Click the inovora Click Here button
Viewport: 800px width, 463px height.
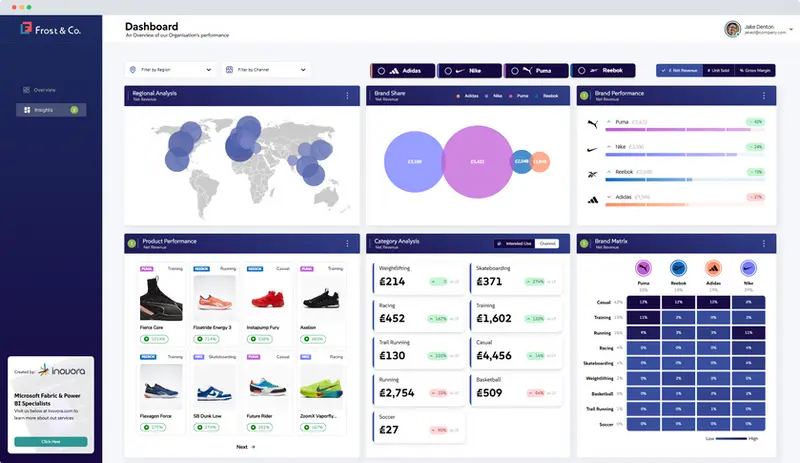(x=51, y=442)
